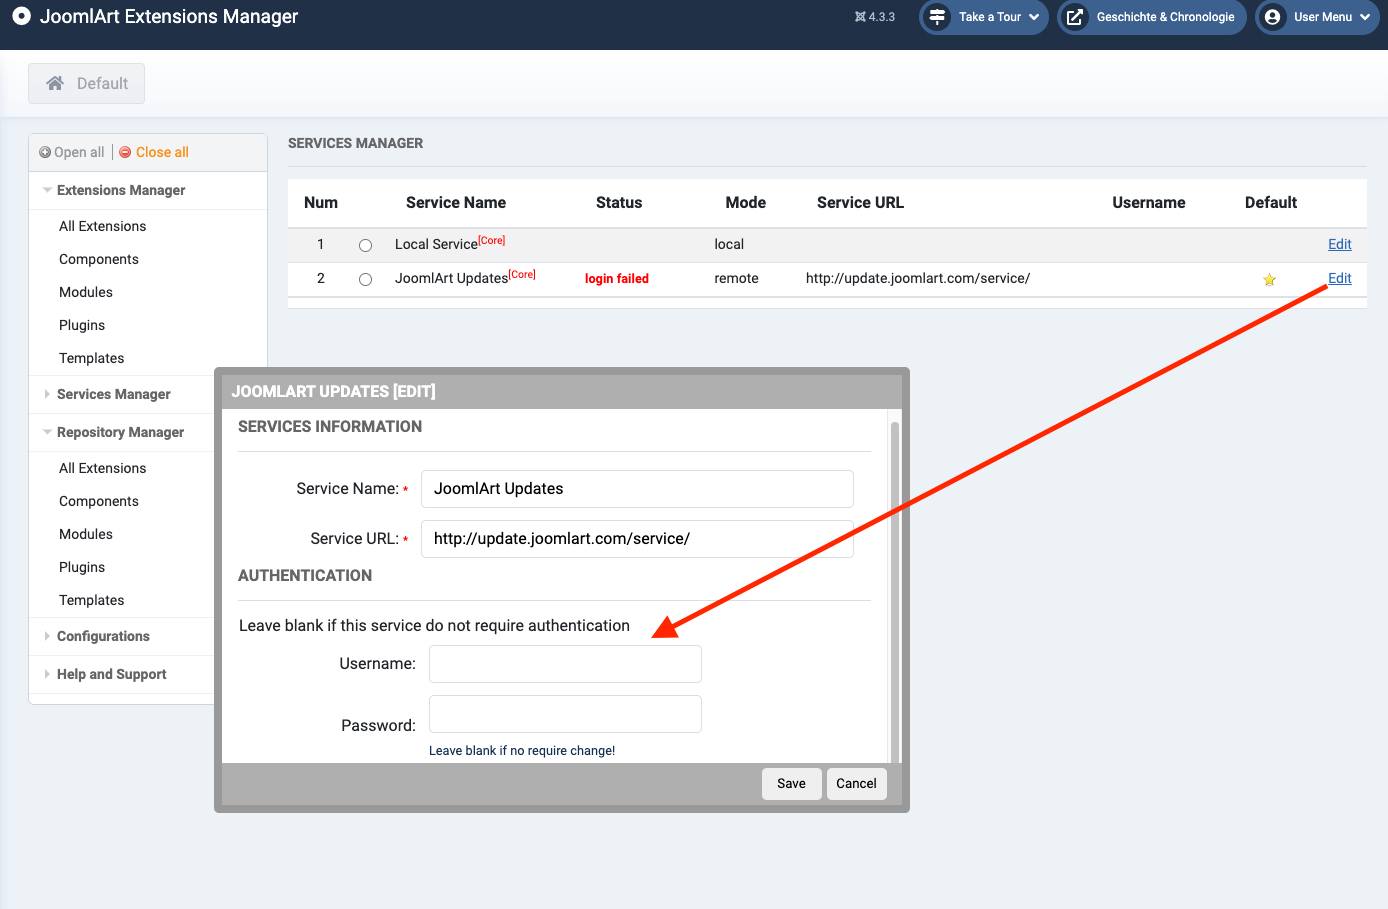Expand the Help and Support section
Image resolution: width=1388 pixels, height=909 pixels.
pyautogui.click(x=111, y=674)
